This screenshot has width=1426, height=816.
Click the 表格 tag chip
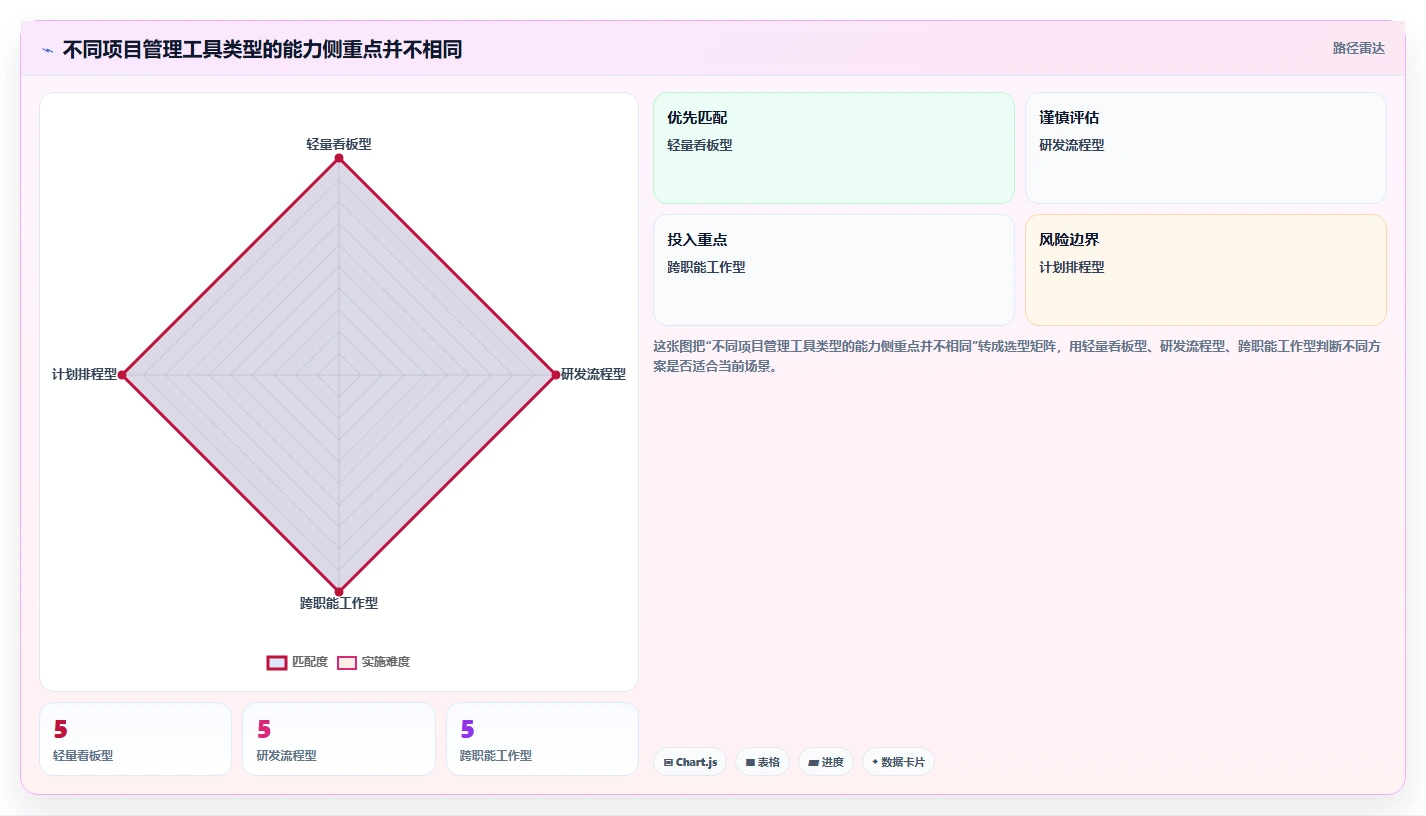coord(762,762)
